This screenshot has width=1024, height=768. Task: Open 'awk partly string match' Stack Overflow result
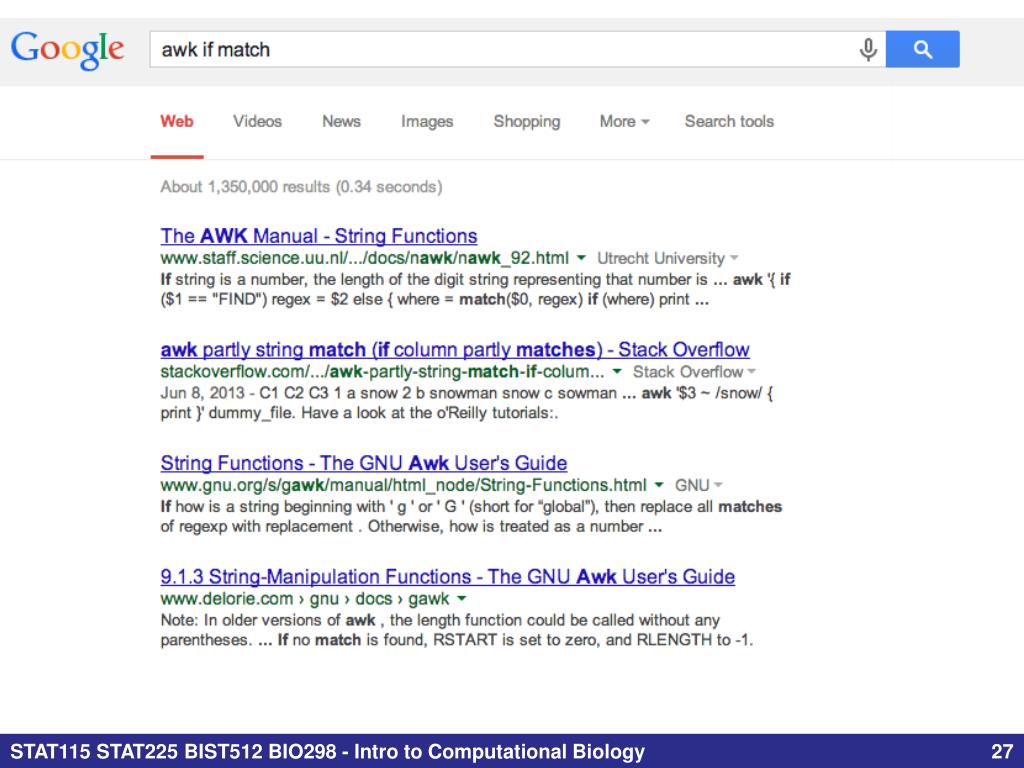point(455,349)
